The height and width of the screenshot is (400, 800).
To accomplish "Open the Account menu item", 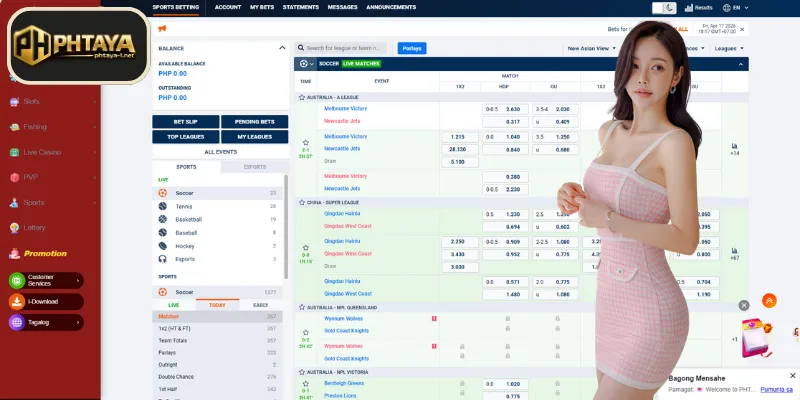I will pyautogui.click(x=228, y=7).
